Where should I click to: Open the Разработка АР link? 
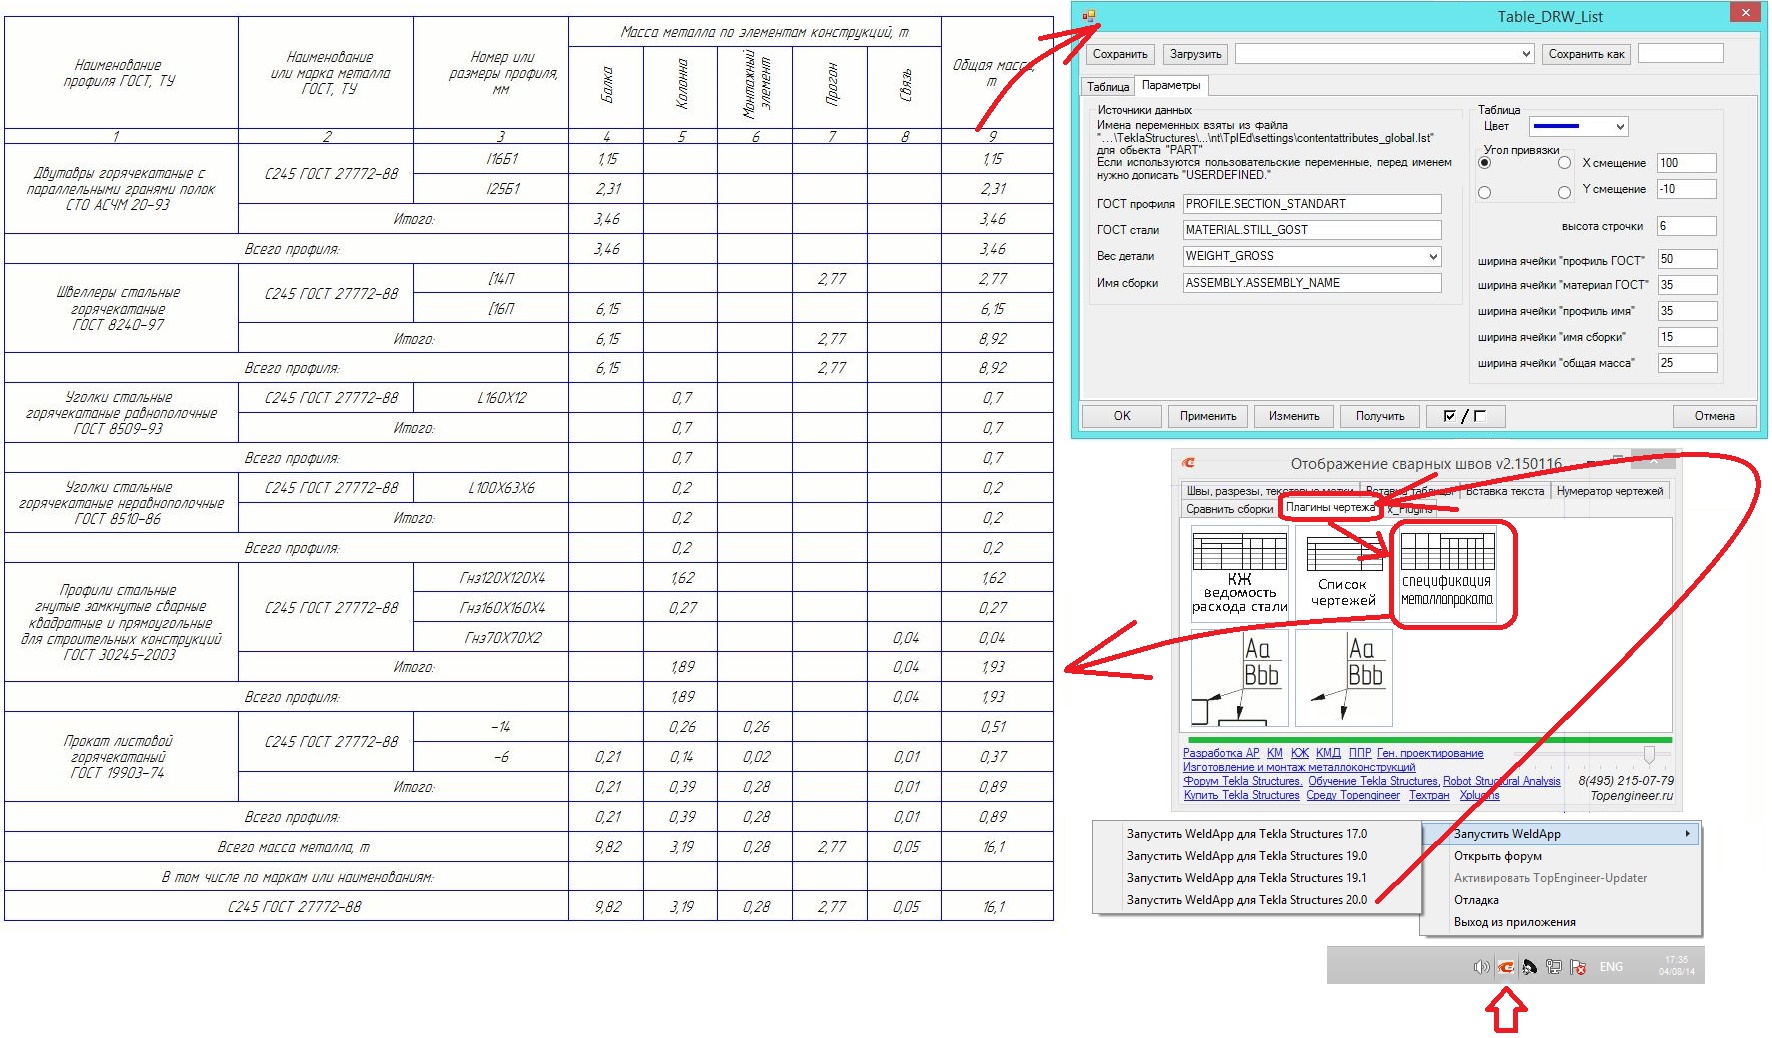[x=1221, y=753]
